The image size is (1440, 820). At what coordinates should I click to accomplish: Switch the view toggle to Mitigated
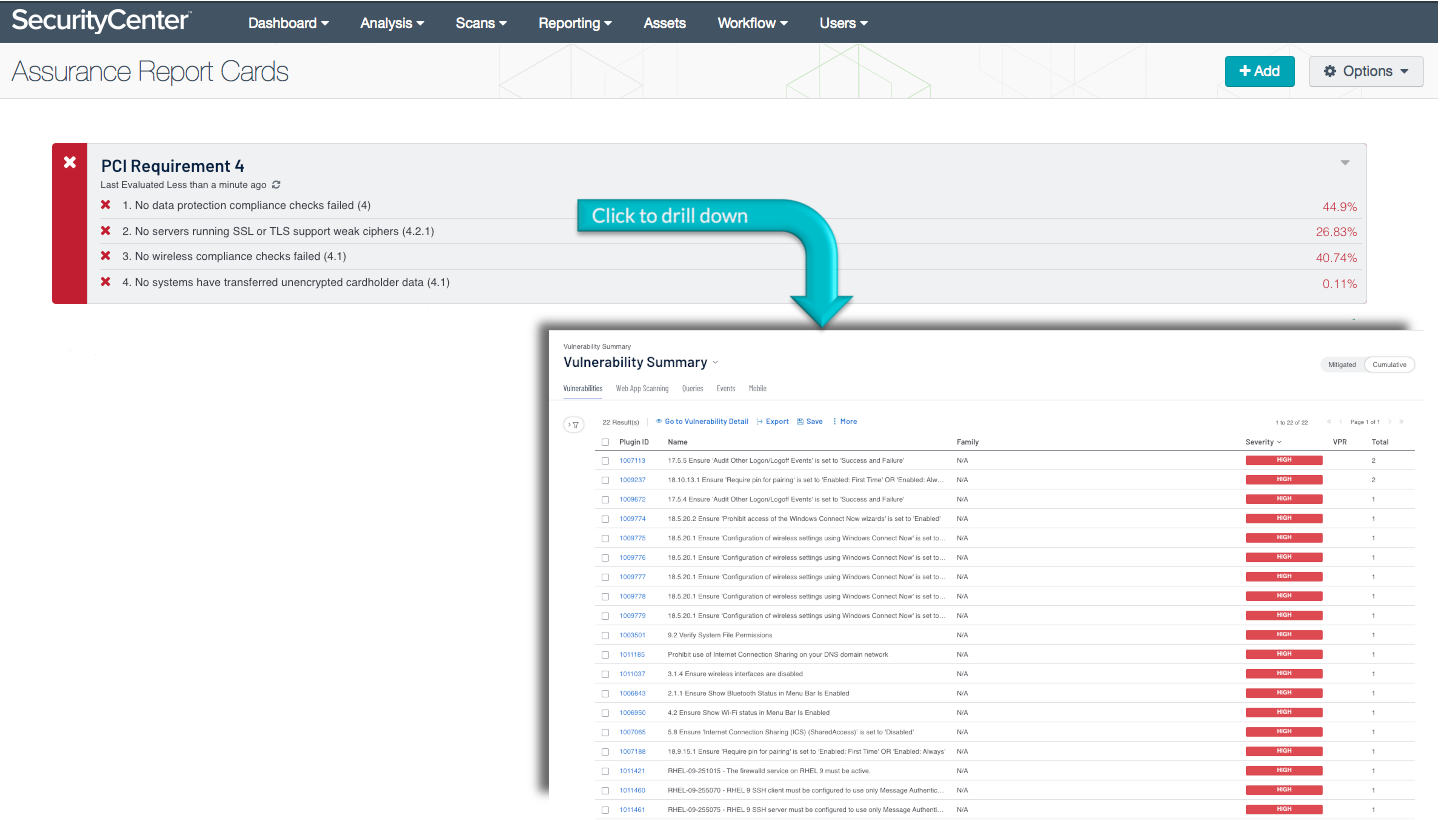pyautogui.click(x=1342, y=365)
